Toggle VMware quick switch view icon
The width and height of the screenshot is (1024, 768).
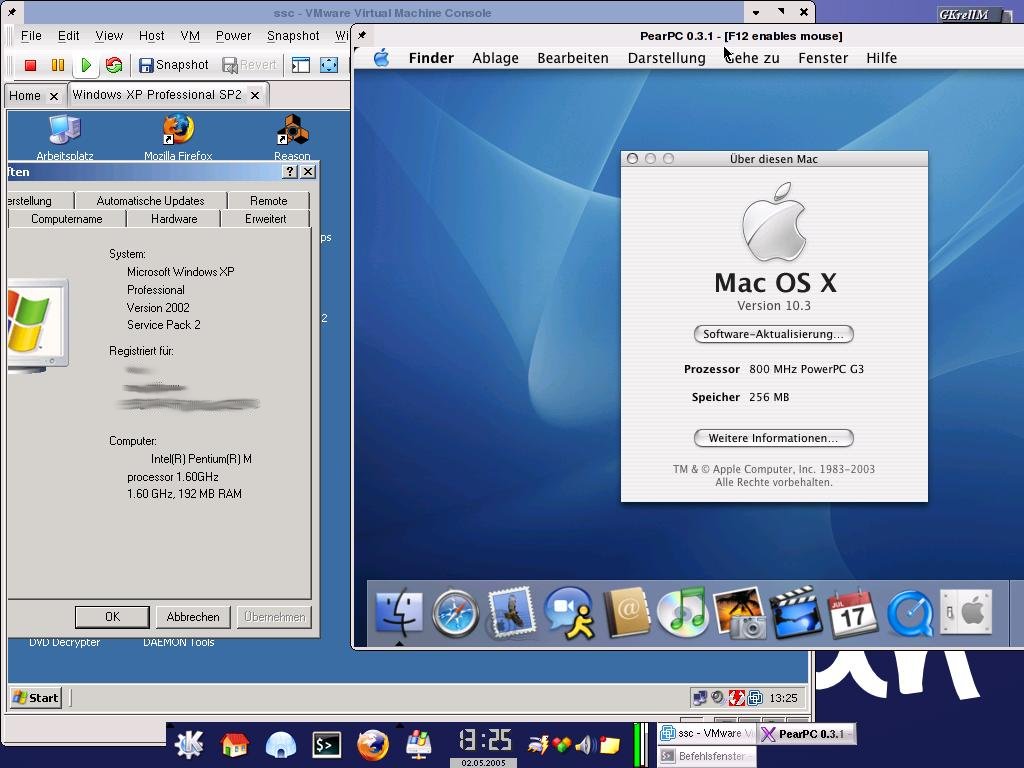pos(300,65)
